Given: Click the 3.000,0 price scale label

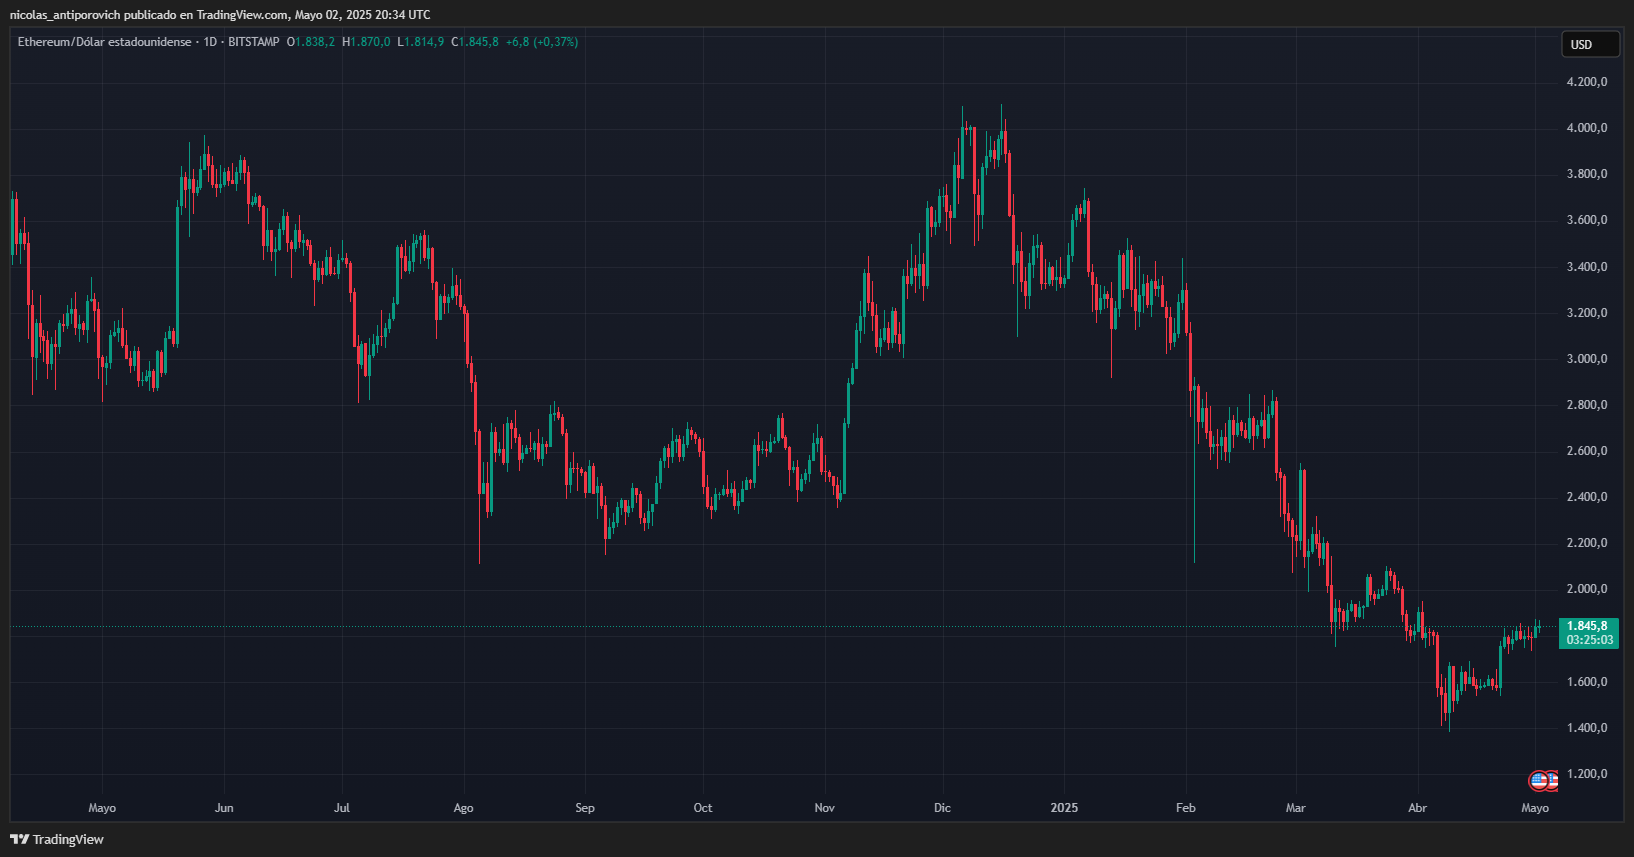Looking at the screenshot, I should pyautogui.click(x=1587, y=359).
